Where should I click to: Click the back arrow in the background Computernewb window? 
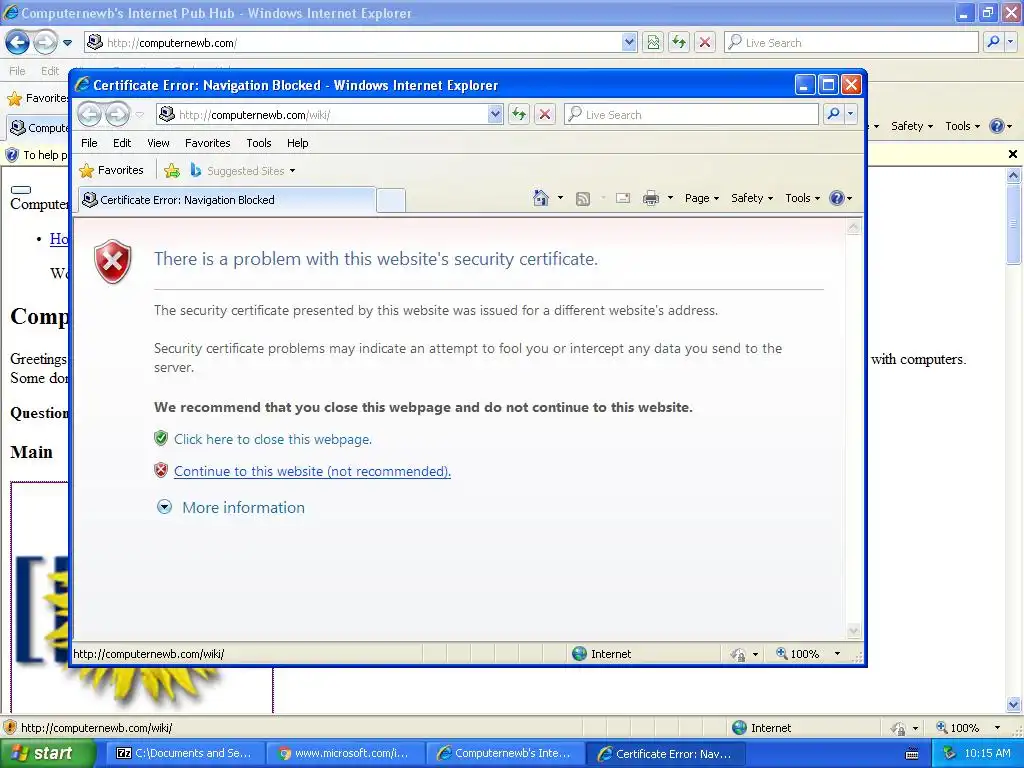coord(18,42)
